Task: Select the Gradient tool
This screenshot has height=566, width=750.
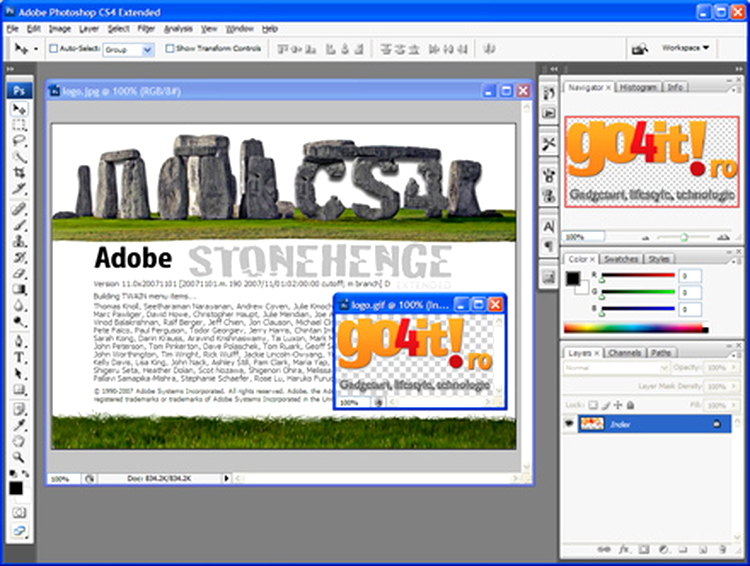Action: coord(19,289)
